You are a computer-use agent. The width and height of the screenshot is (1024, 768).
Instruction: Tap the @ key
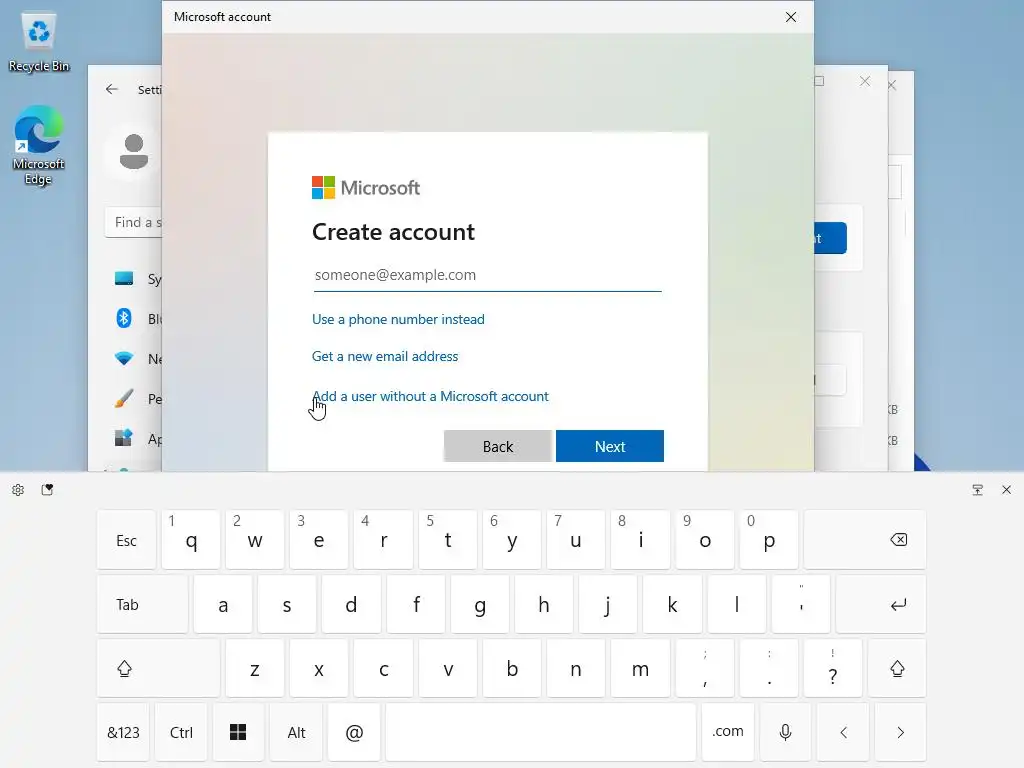(354, 732)
